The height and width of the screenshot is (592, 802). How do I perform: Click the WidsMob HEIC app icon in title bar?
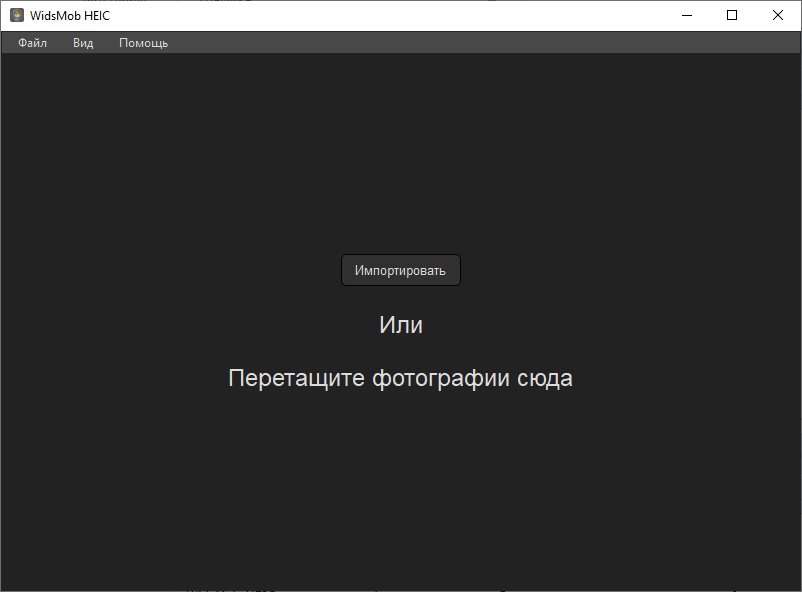coord(17,15)
